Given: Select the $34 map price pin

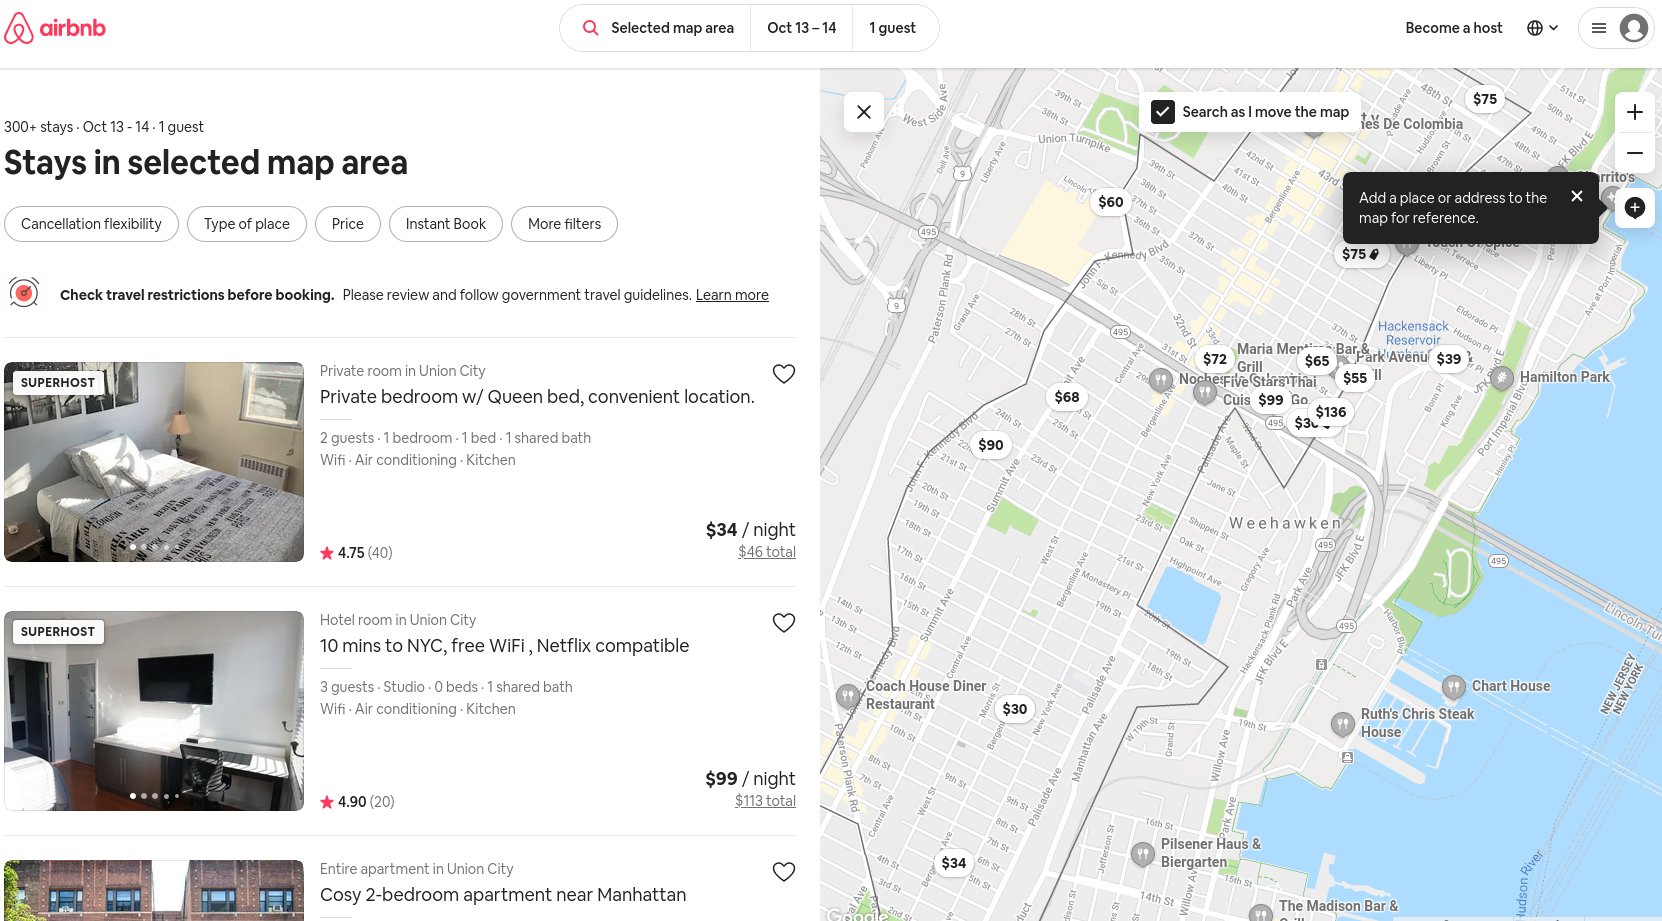Looking at the screenshot, I should point(954,863).
